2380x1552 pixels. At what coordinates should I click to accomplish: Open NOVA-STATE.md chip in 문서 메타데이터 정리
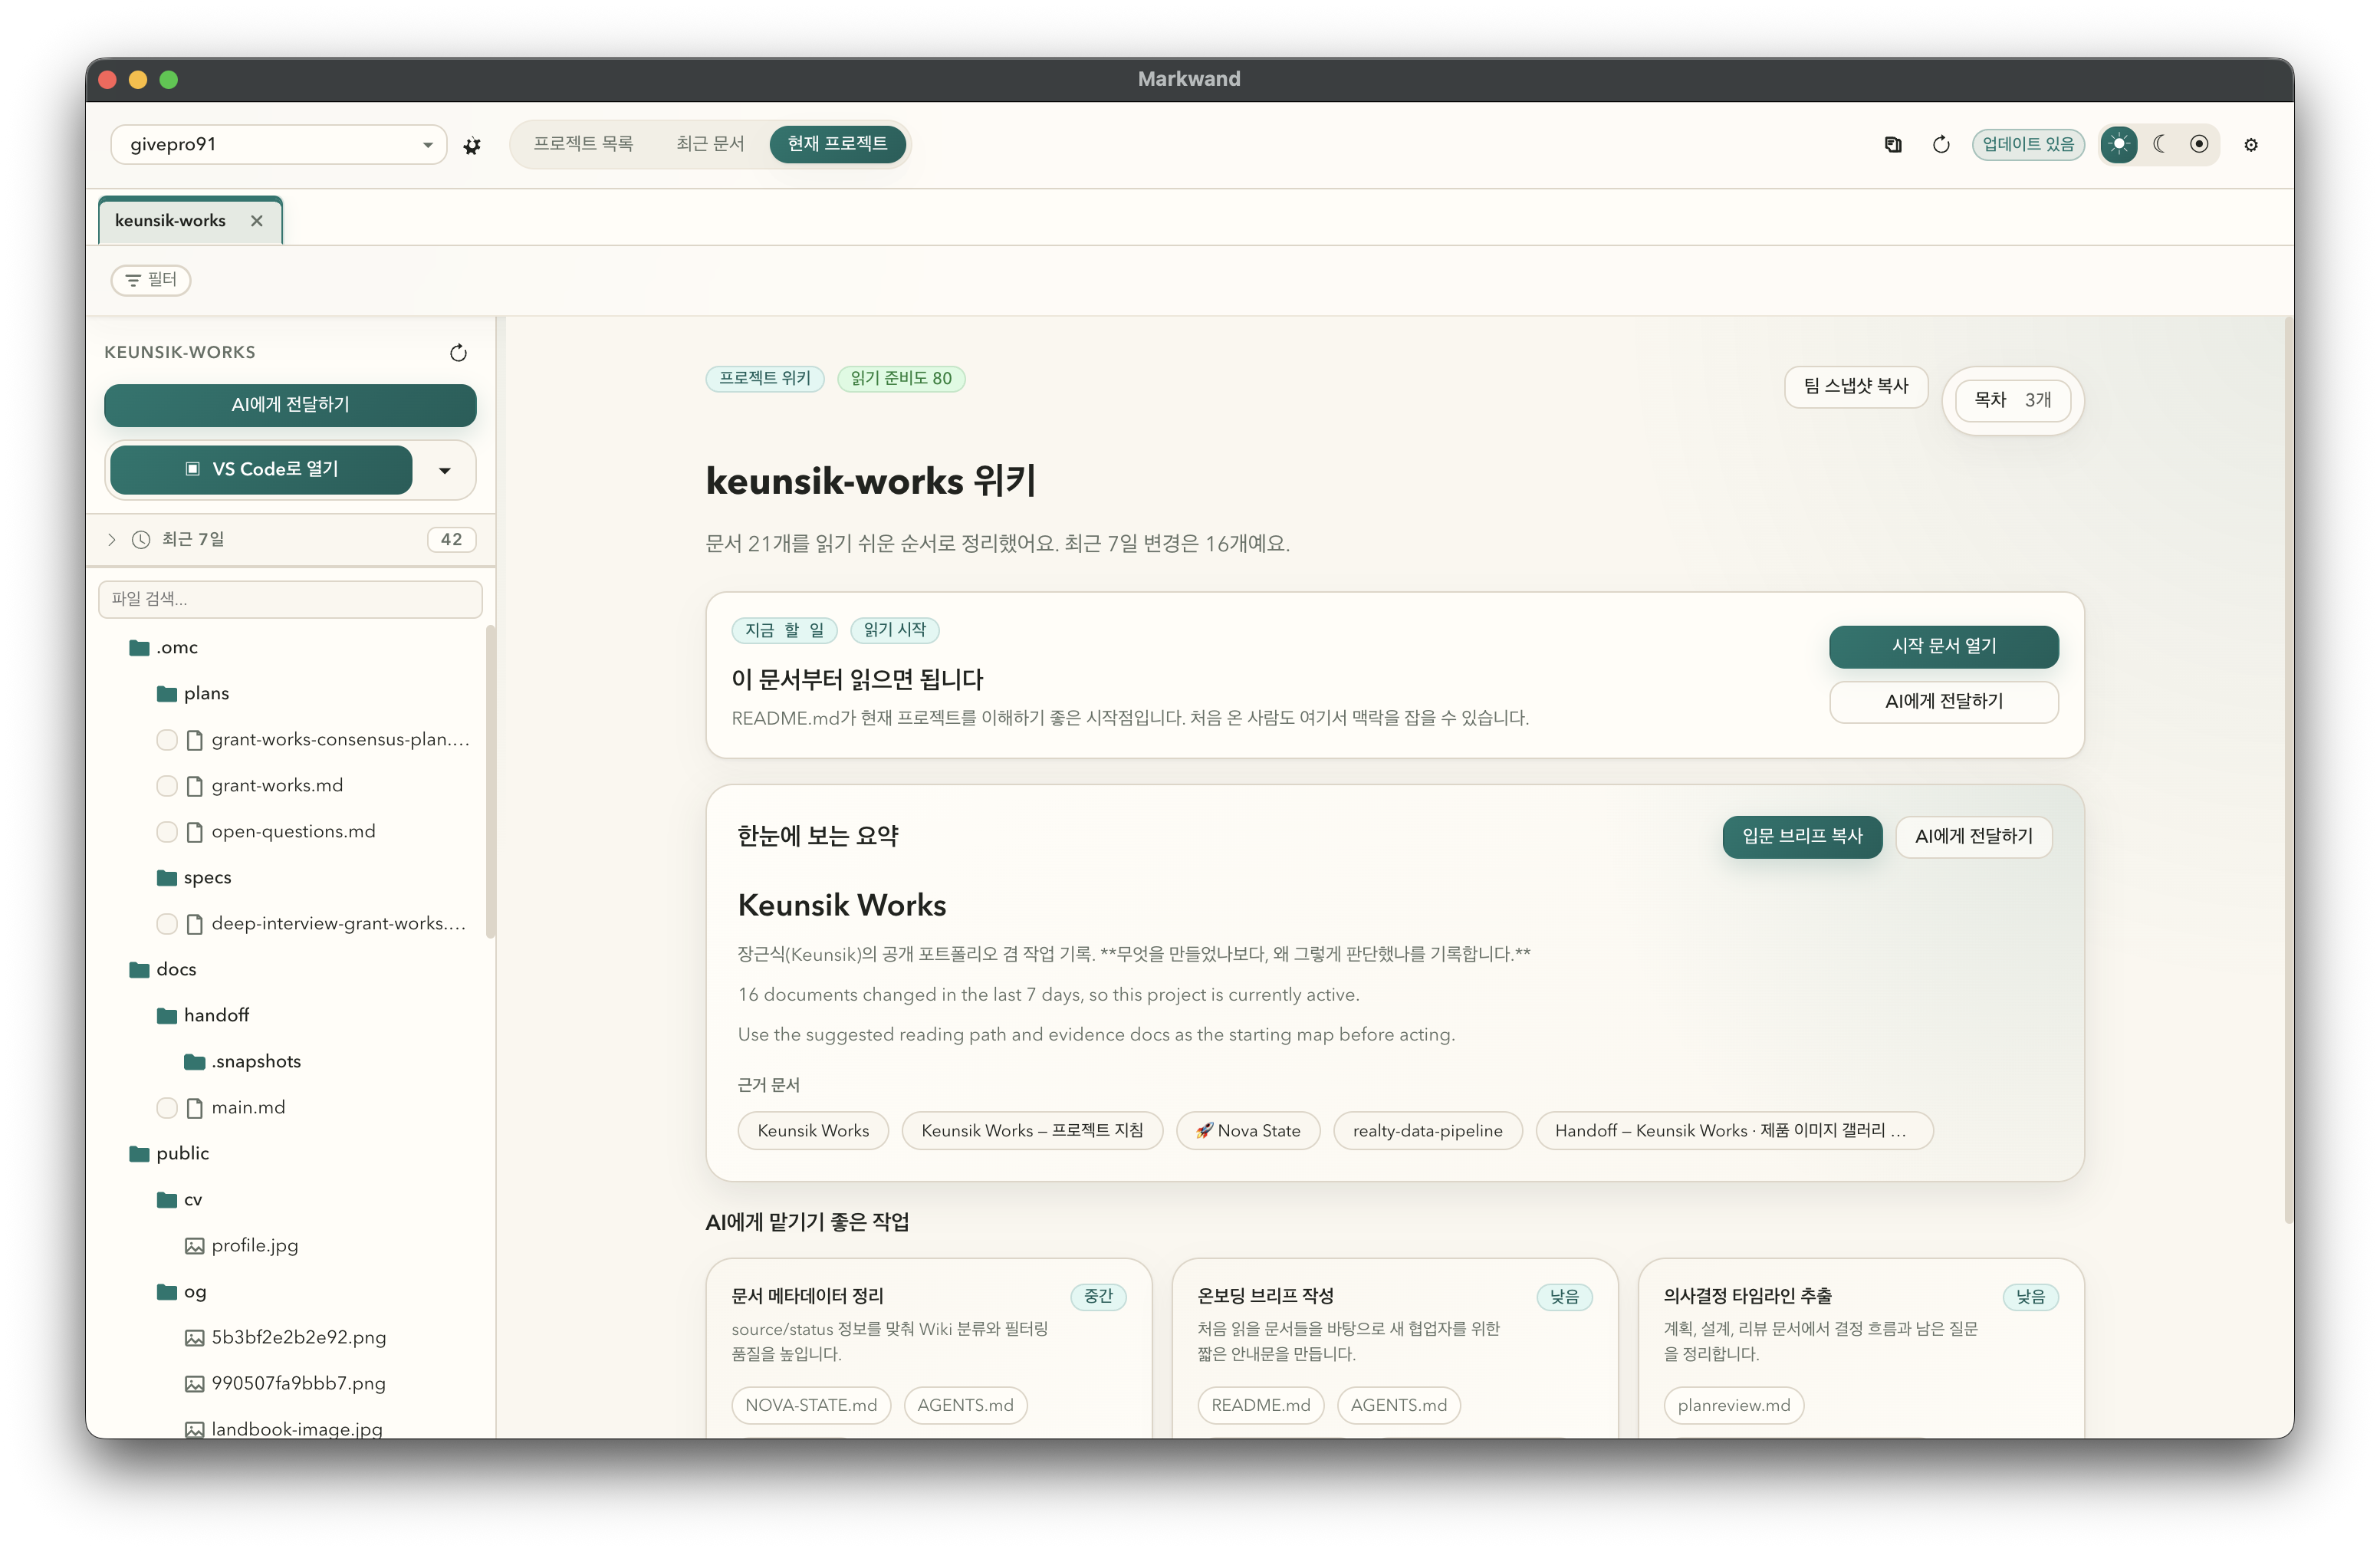pyautogui.click(x=811, y=1406)
